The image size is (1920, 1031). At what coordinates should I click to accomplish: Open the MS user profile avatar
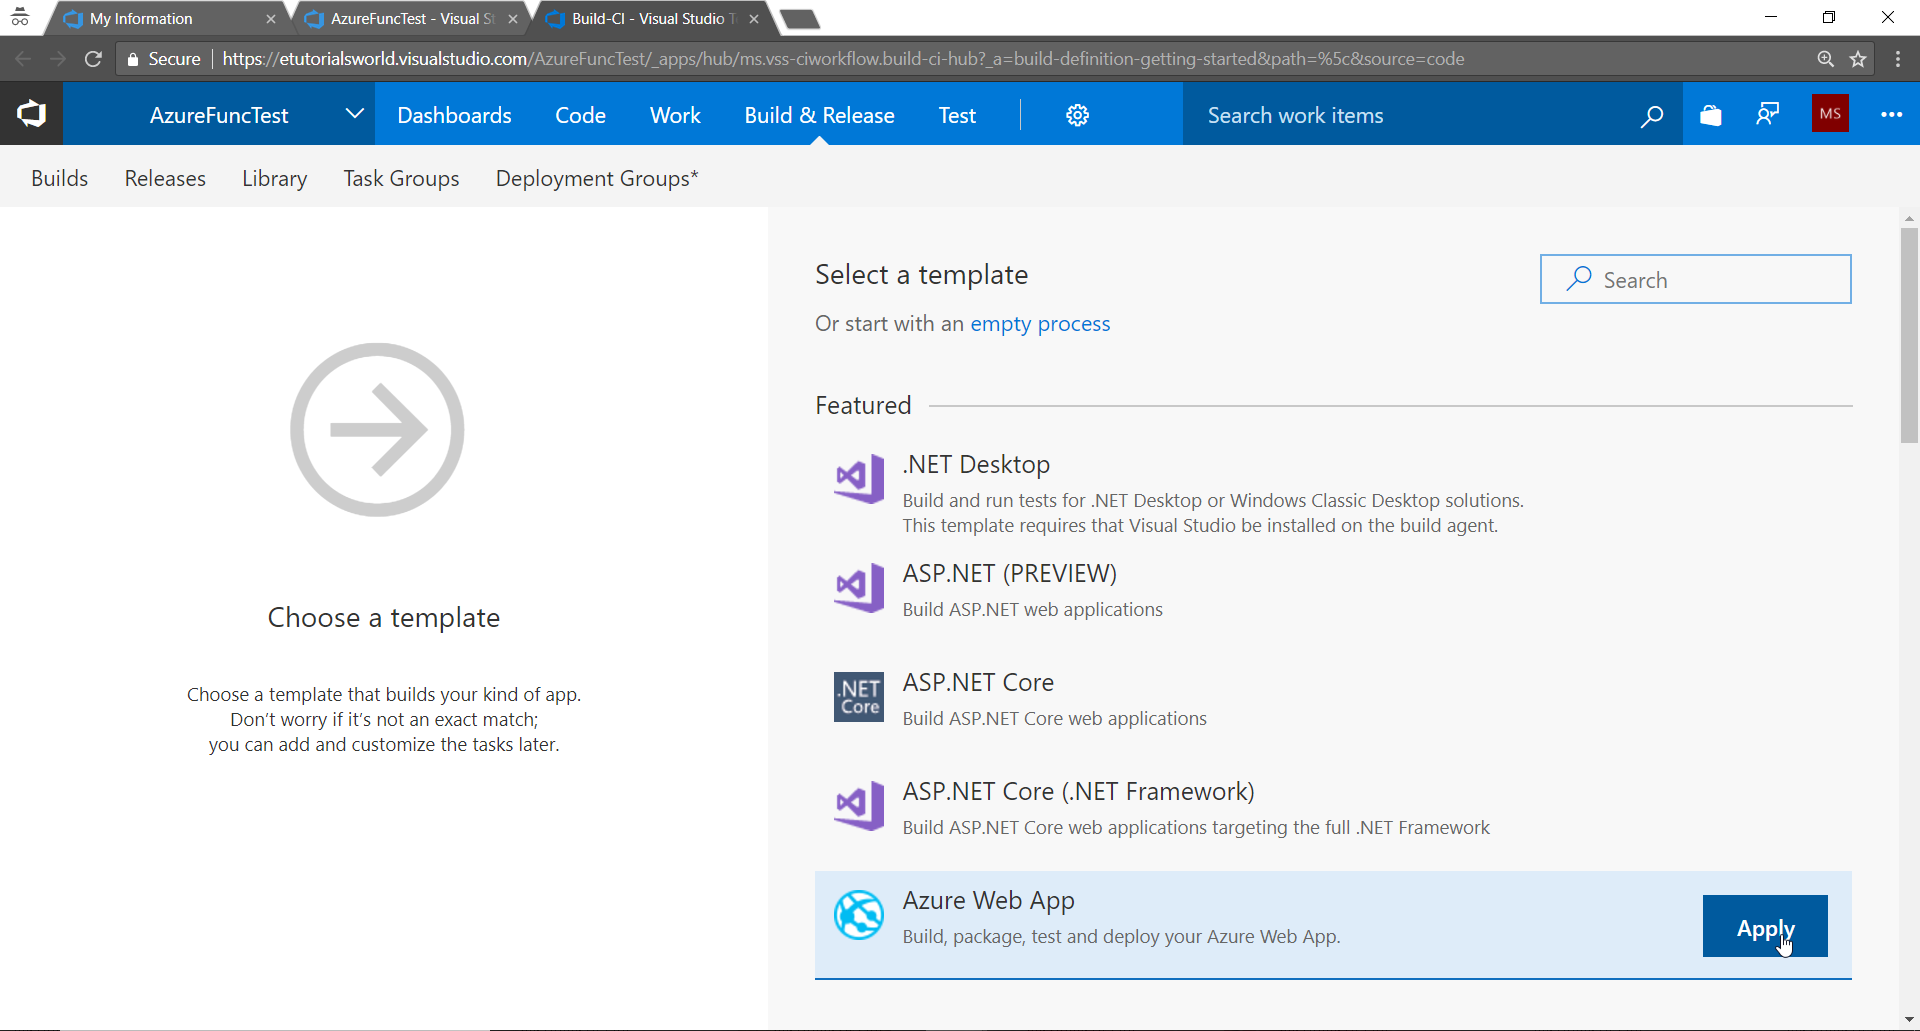[x=1830, y=113]
